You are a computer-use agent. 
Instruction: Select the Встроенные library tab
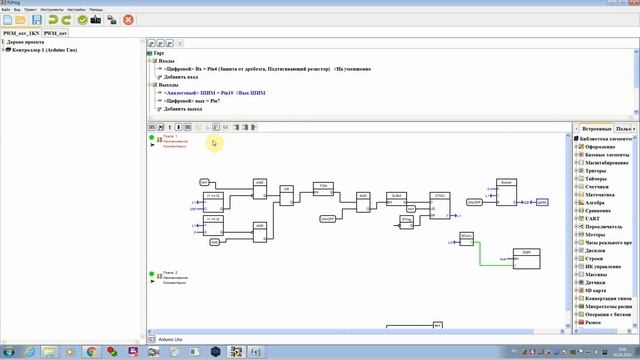coord(596,129)
